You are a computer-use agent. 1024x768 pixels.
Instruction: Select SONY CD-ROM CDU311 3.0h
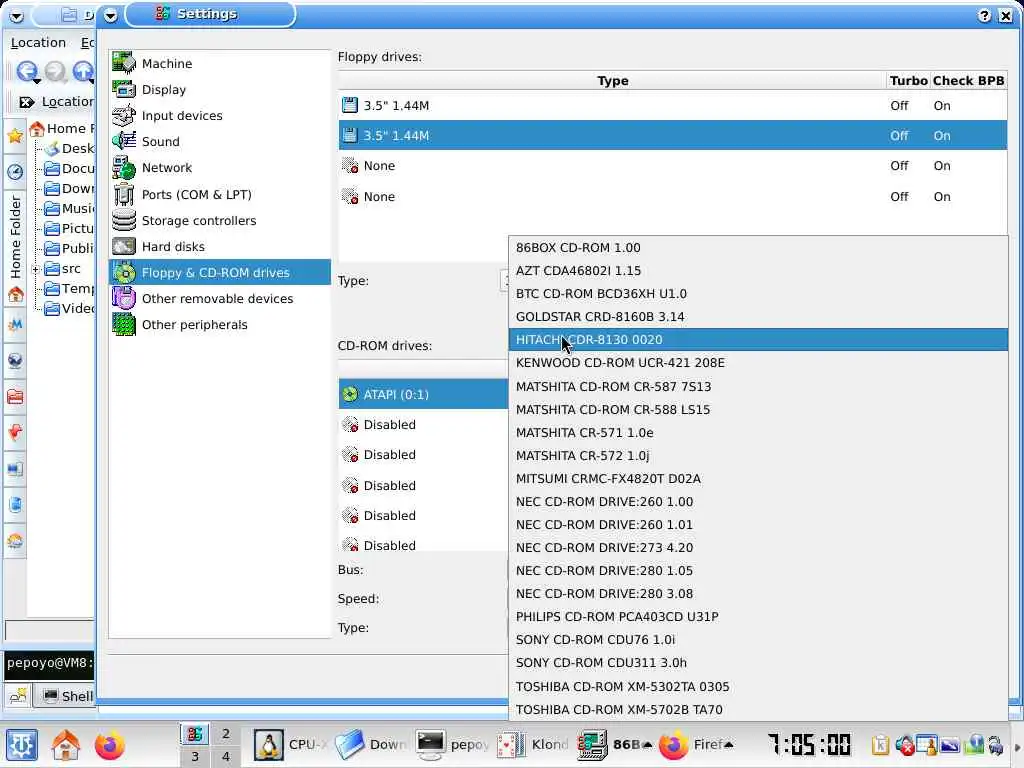click(x=758, y=662)
